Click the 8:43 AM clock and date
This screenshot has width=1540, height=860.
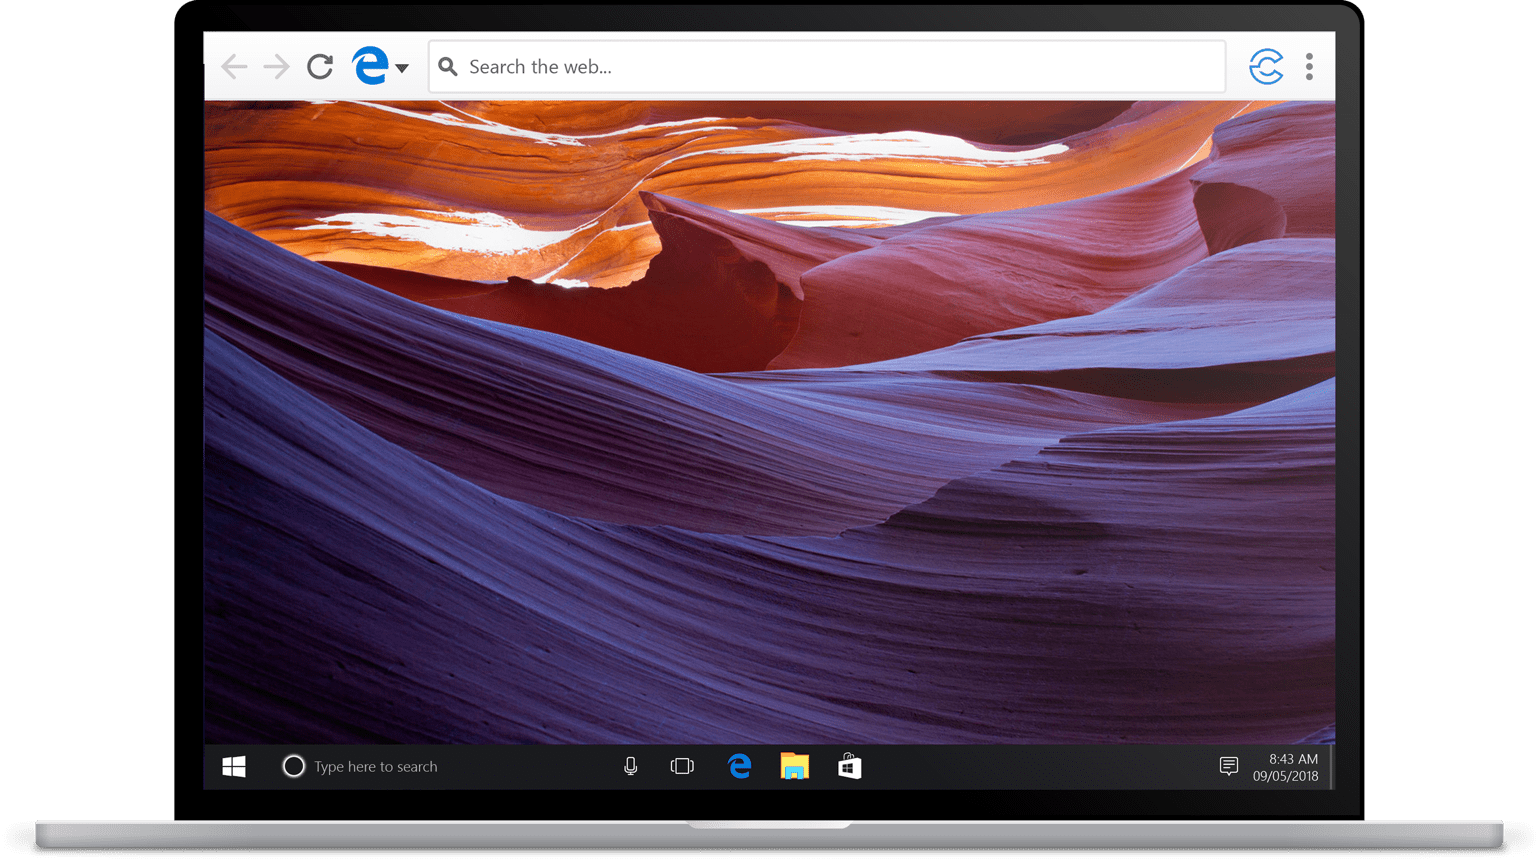tap(1286, 767)
